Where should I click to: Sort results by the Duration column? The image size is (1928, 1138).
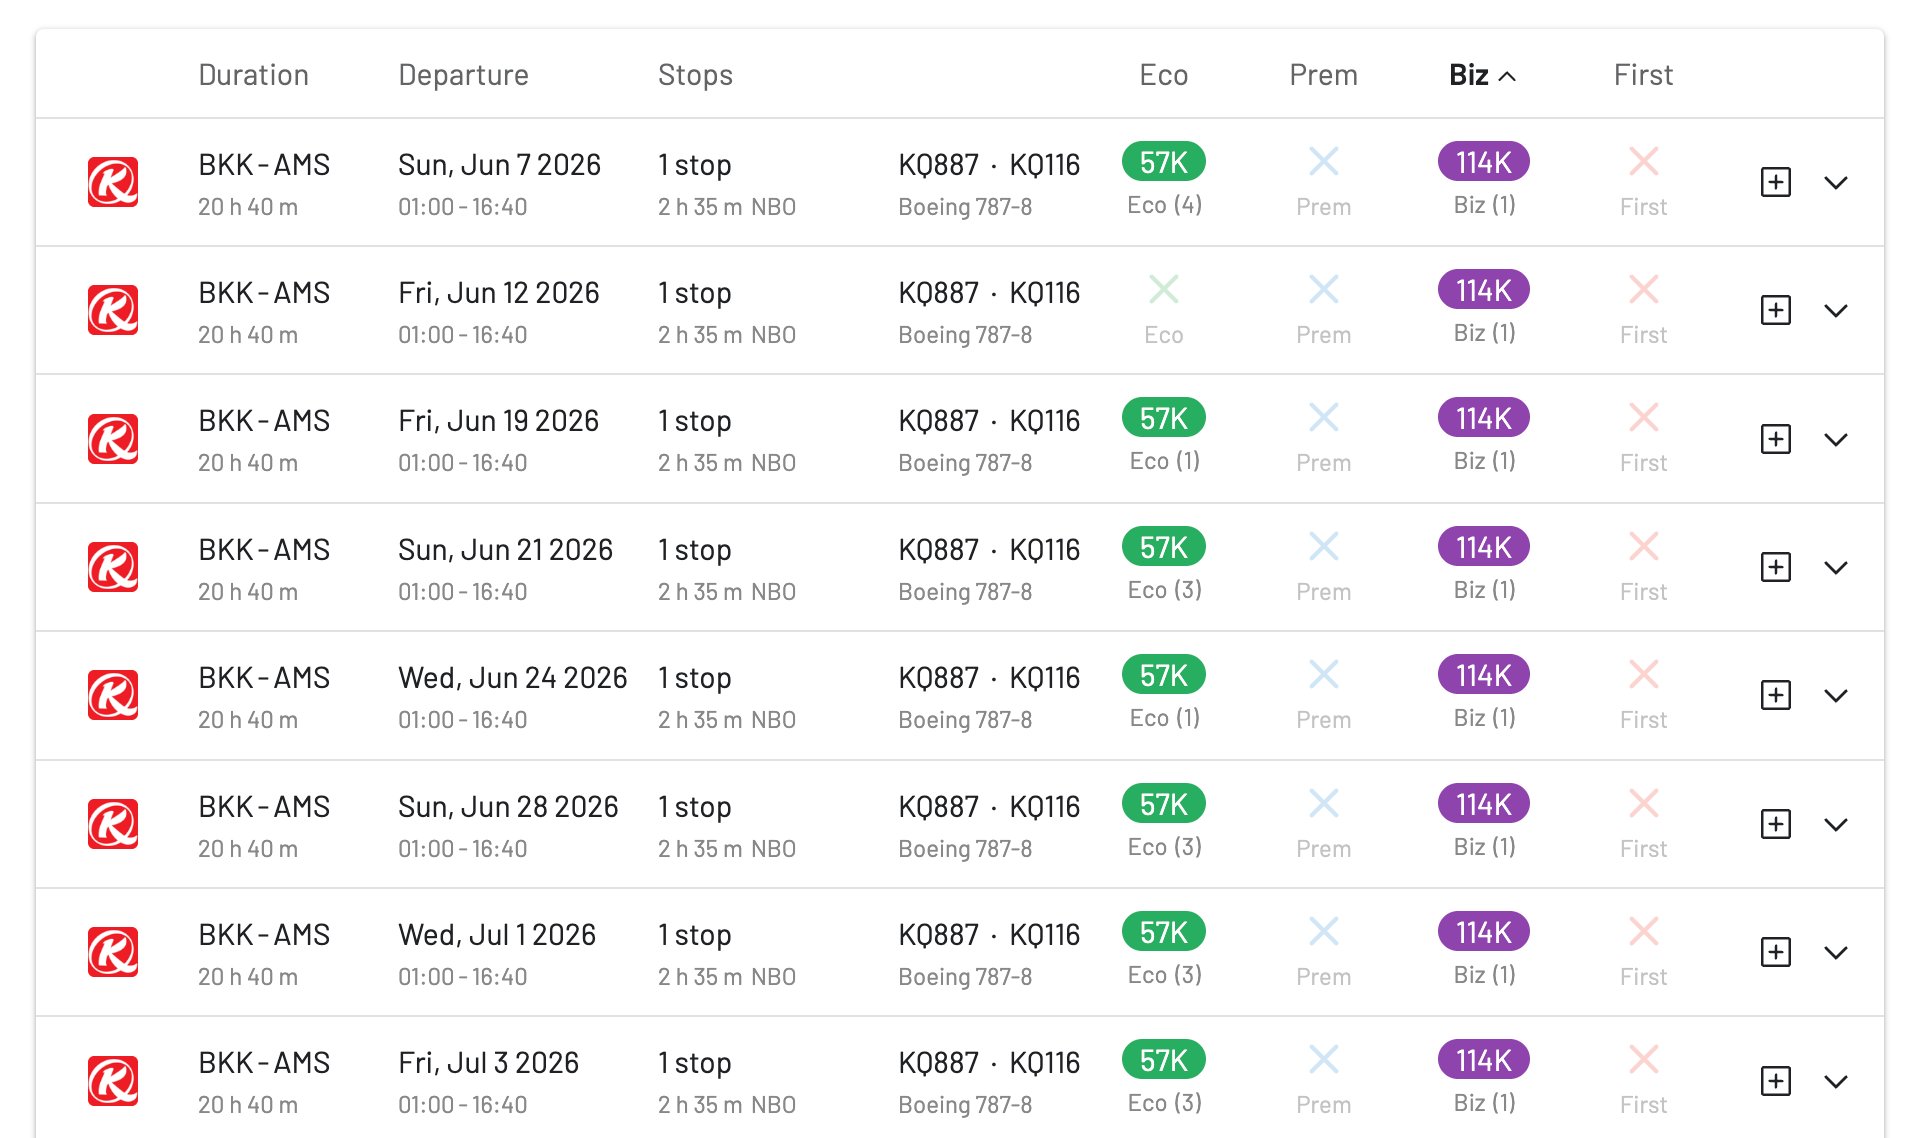pyautogui.click(x=253, y=74)
